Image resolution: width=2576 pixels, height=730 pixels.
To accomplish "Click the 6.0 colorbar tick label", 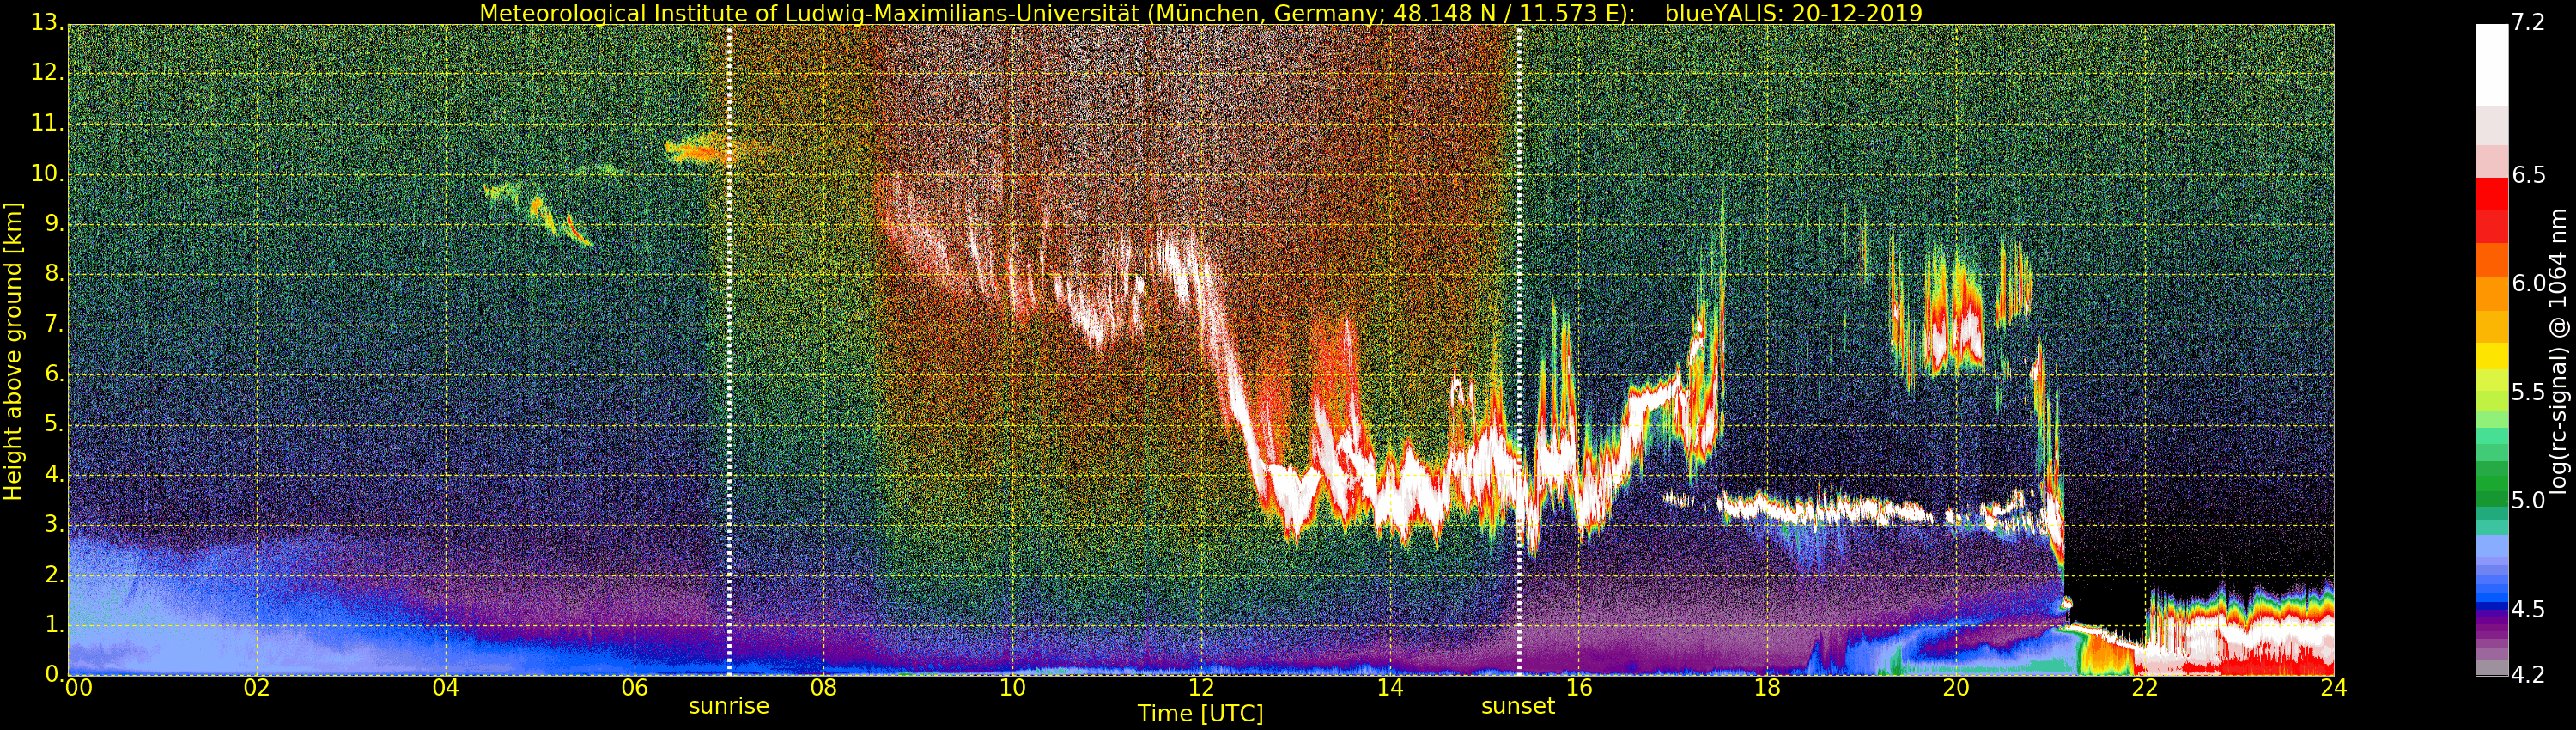I will pyautogui.click(x=2528, y=283).
